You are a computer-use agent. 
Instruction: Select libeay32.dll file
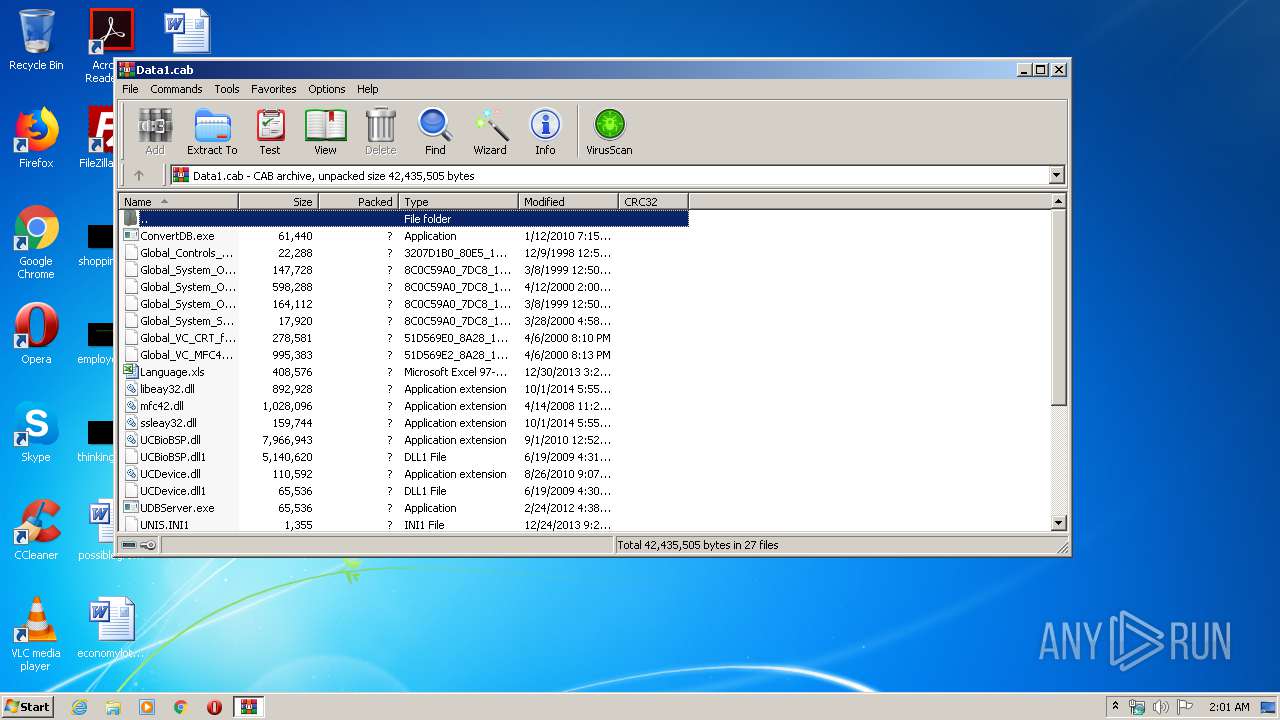(x=404, y=389)
